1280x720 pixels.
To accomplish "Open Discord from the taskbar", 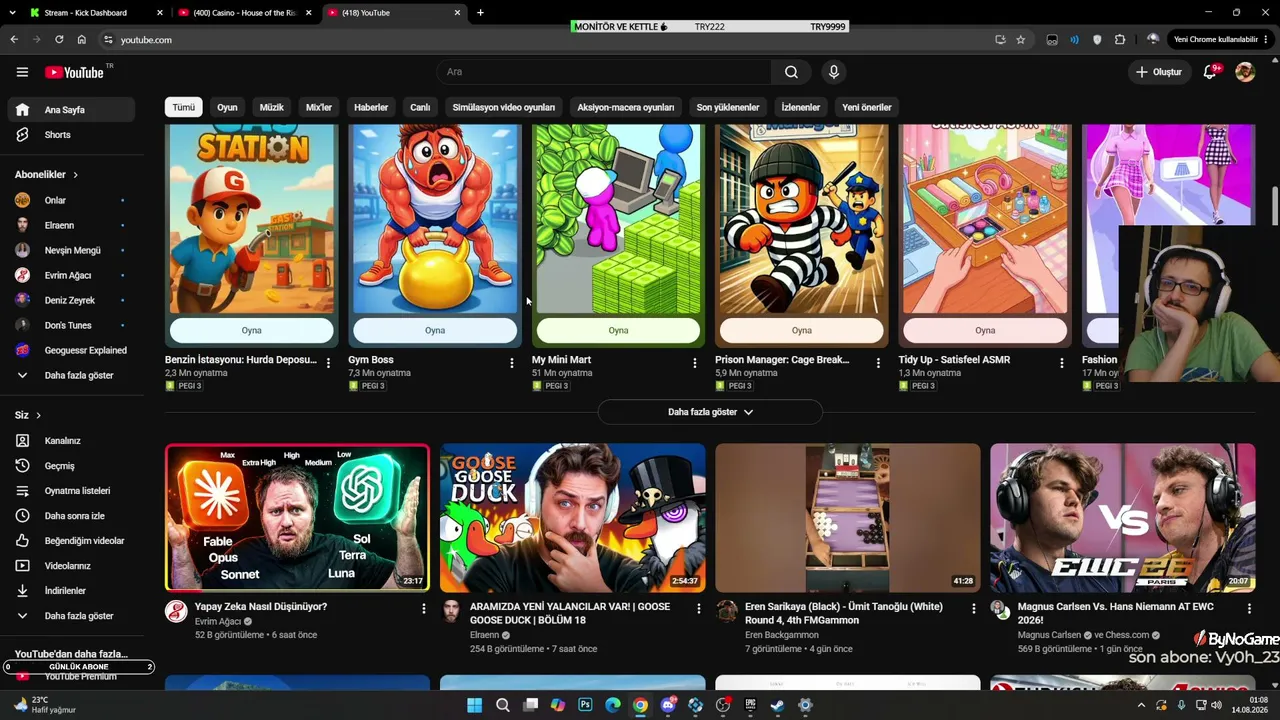I will click(x=668, y=705).
